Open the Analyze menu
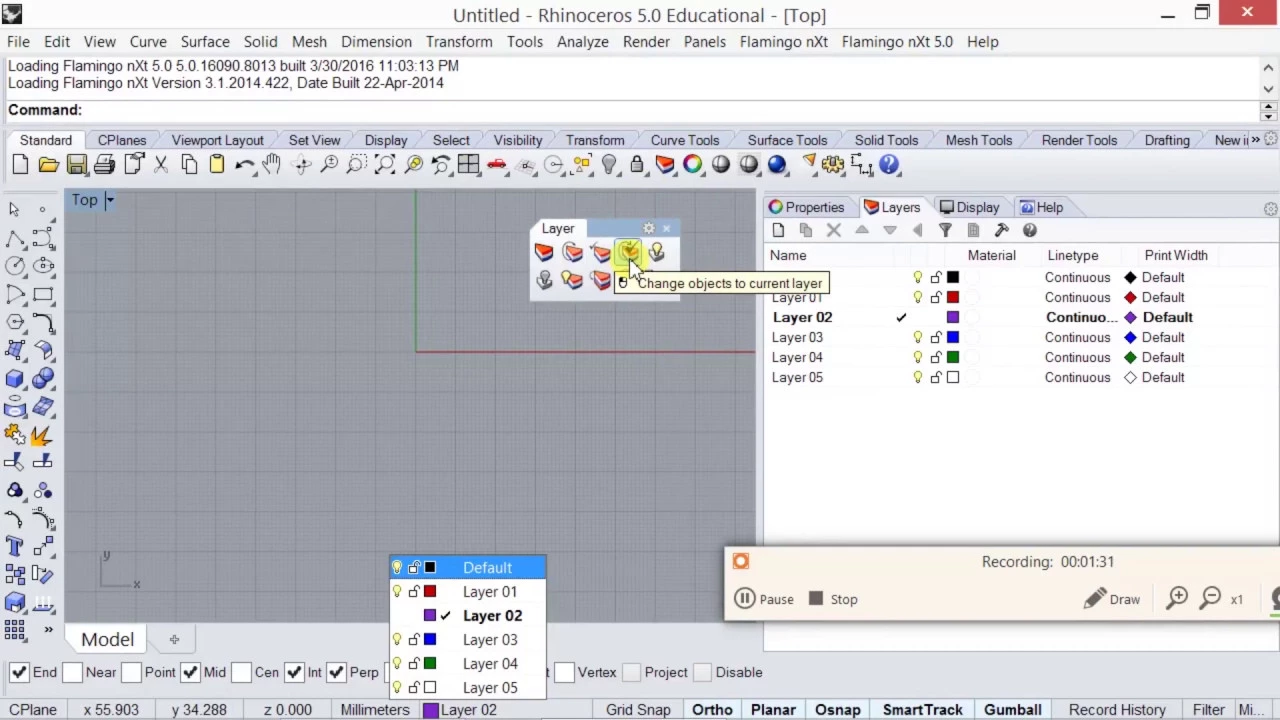Viewport: 1280px width, 720px height. 583,42
